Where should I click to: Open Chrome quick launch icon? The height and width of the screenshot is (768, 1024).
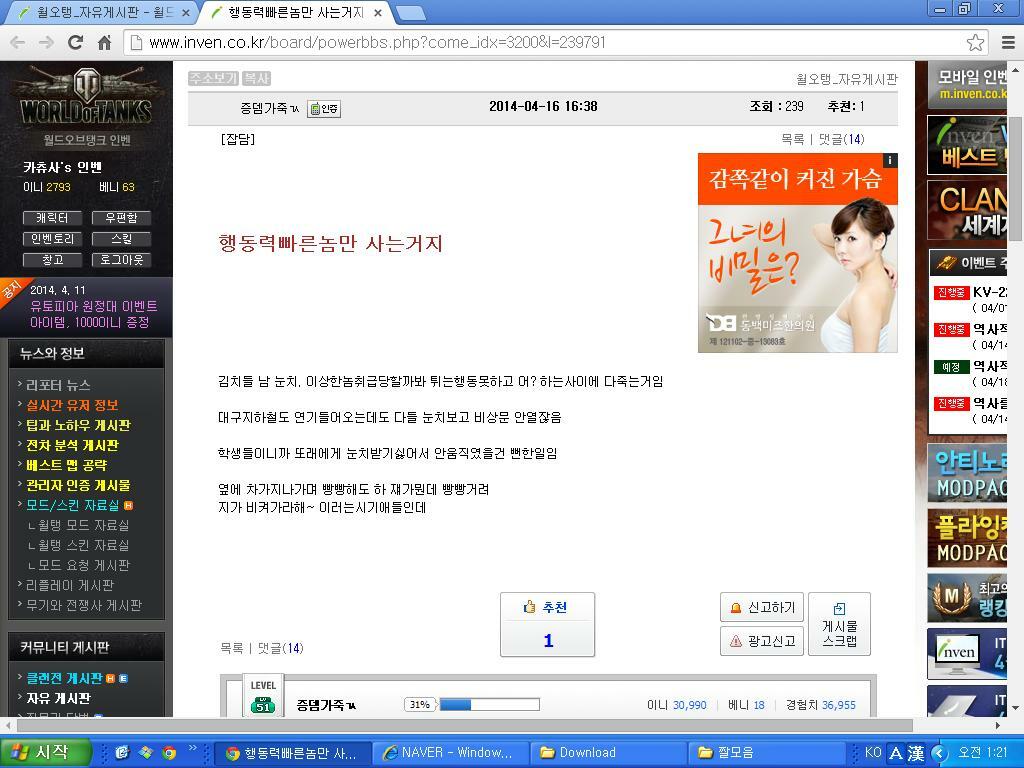[x=168, y=753]
